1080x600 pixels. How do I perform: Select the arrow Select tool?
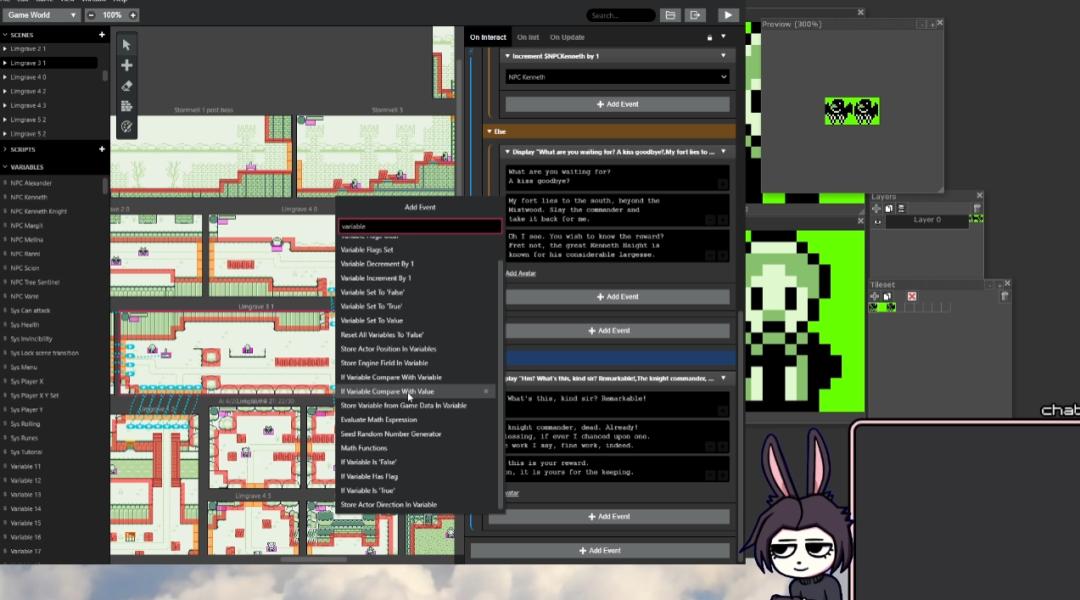coord(126,45)
